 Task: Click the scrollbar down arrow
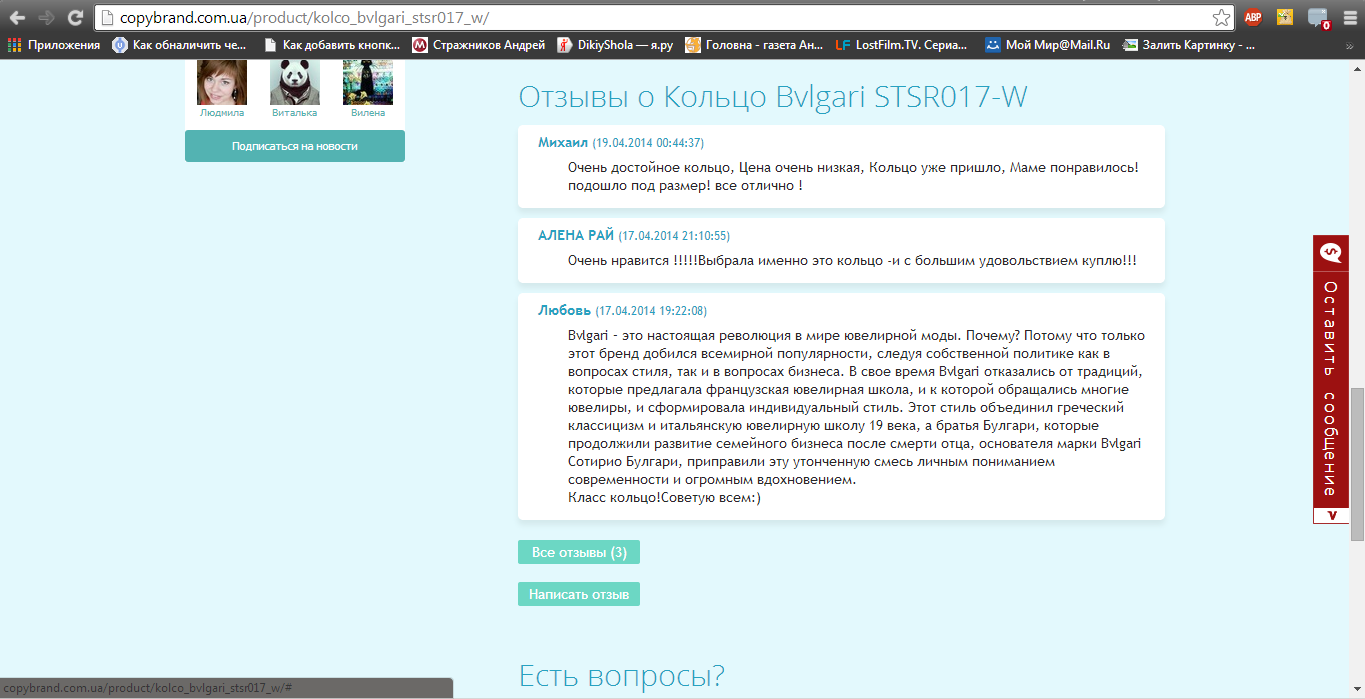(1357, 691)
